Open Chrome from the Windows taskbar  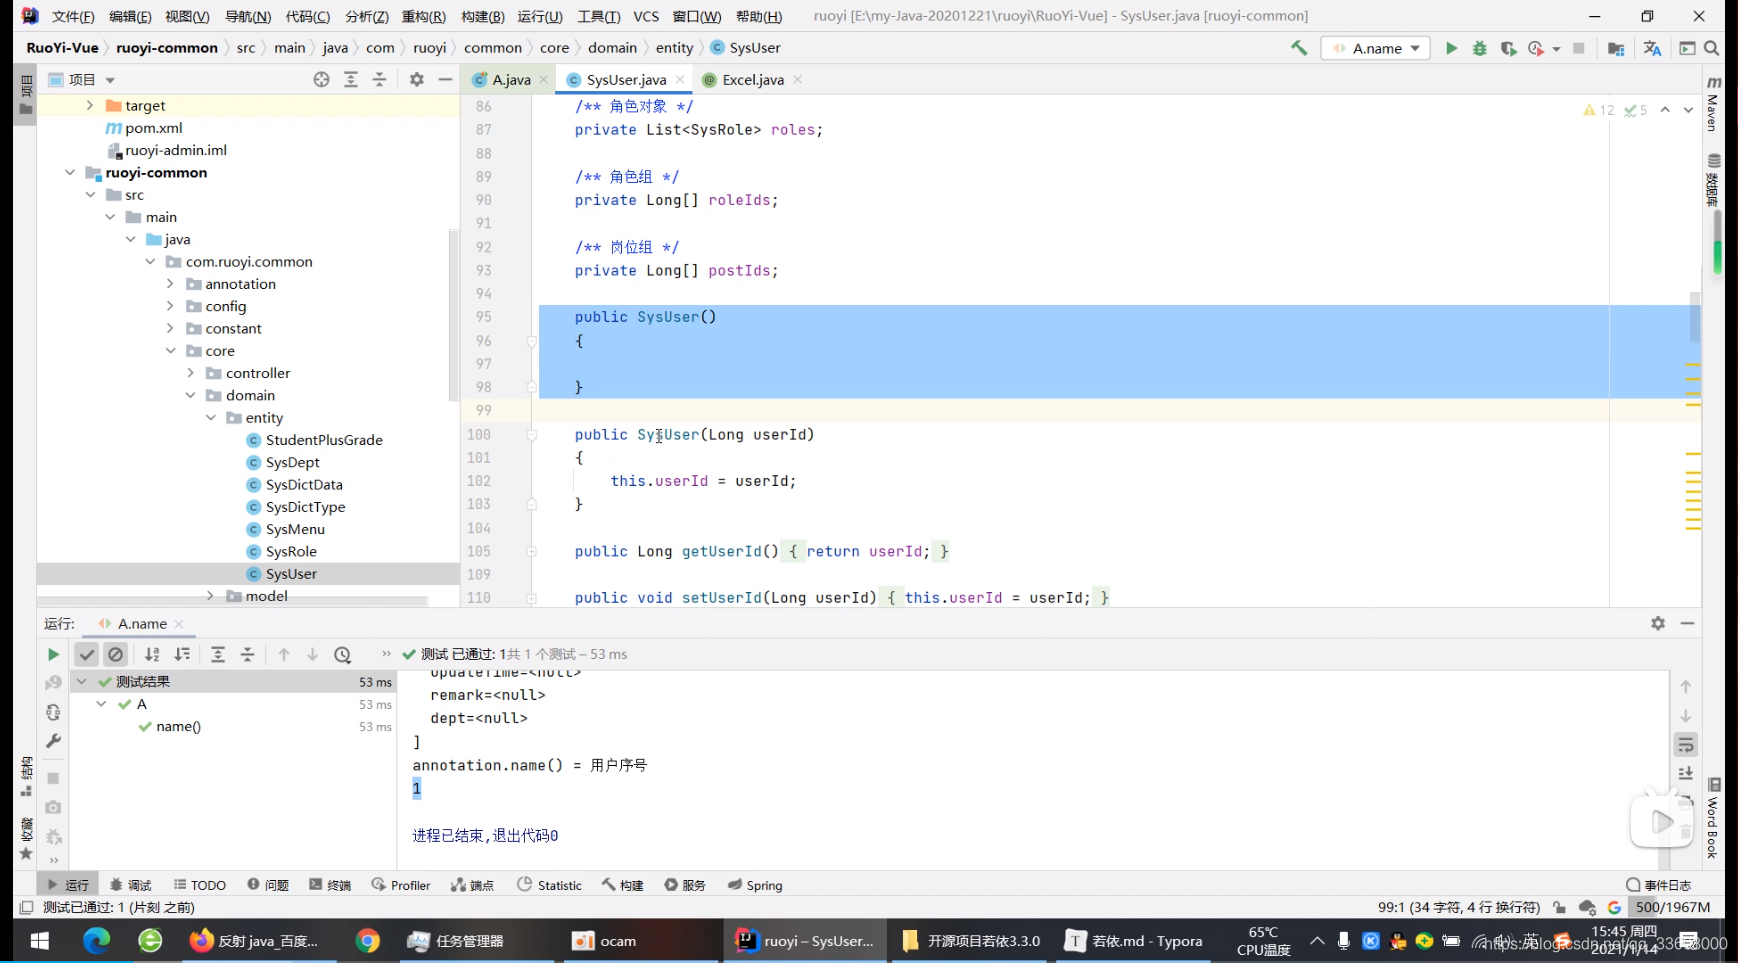point(368,941)
